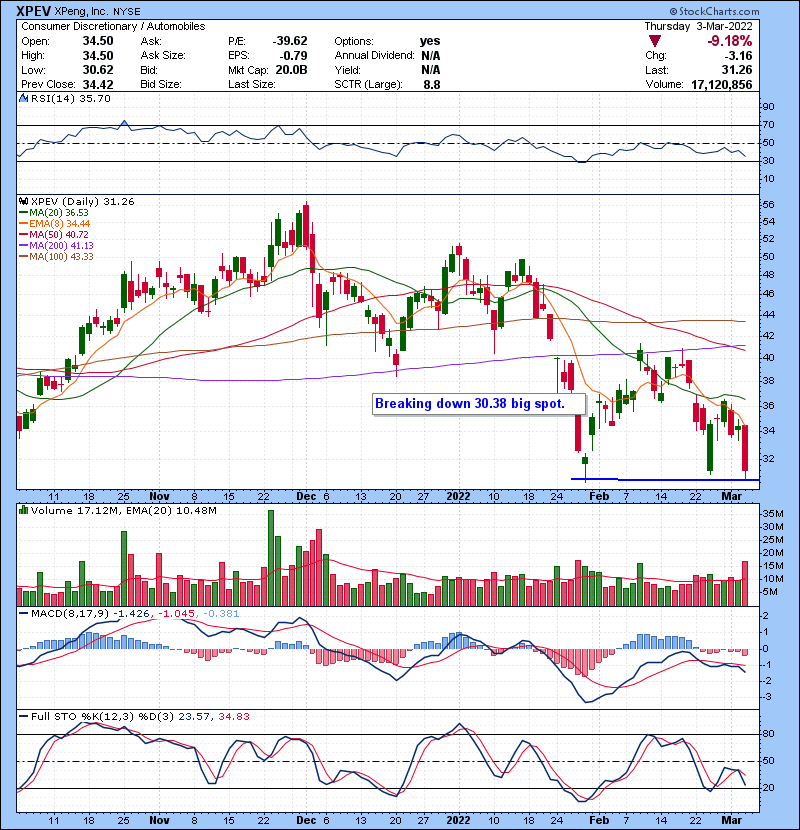The width and height of the screenshot is (800, 830).
Task: Click the MACD(8,17,9) indicator label
Action: tap(70, 614)
